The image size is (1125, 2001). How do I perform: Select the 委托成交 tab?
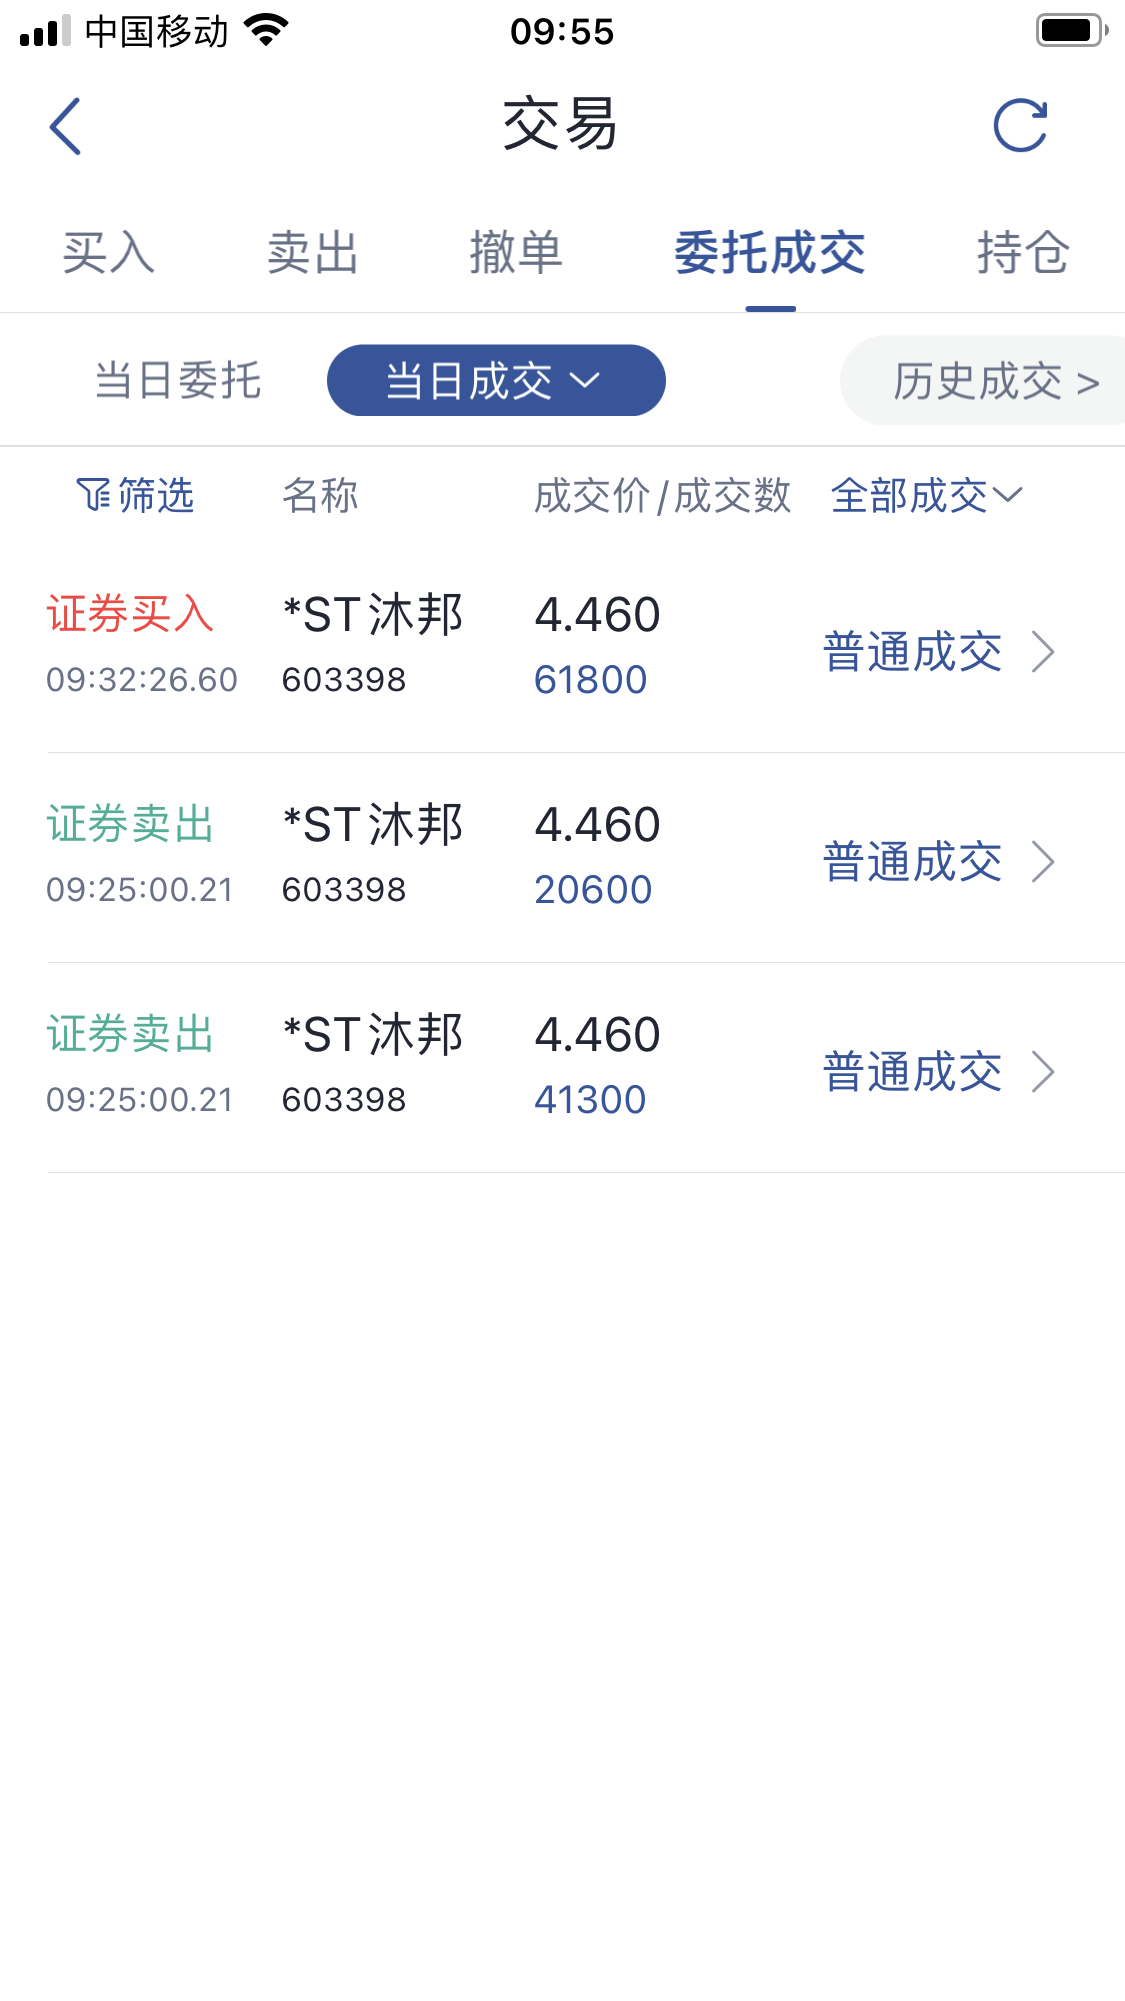(x=770, y=252)
